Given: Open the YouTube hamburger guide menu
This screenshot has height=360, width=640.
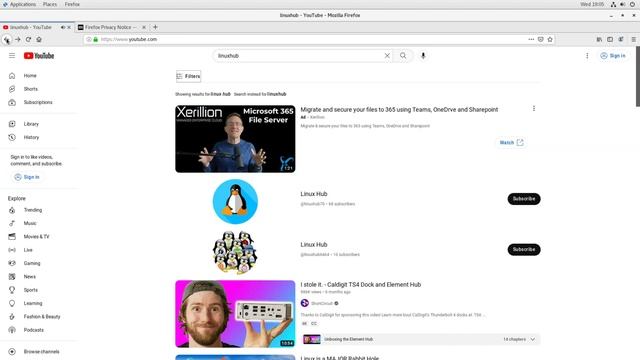Looking at the screenshot, I should [x=12, y=56].
